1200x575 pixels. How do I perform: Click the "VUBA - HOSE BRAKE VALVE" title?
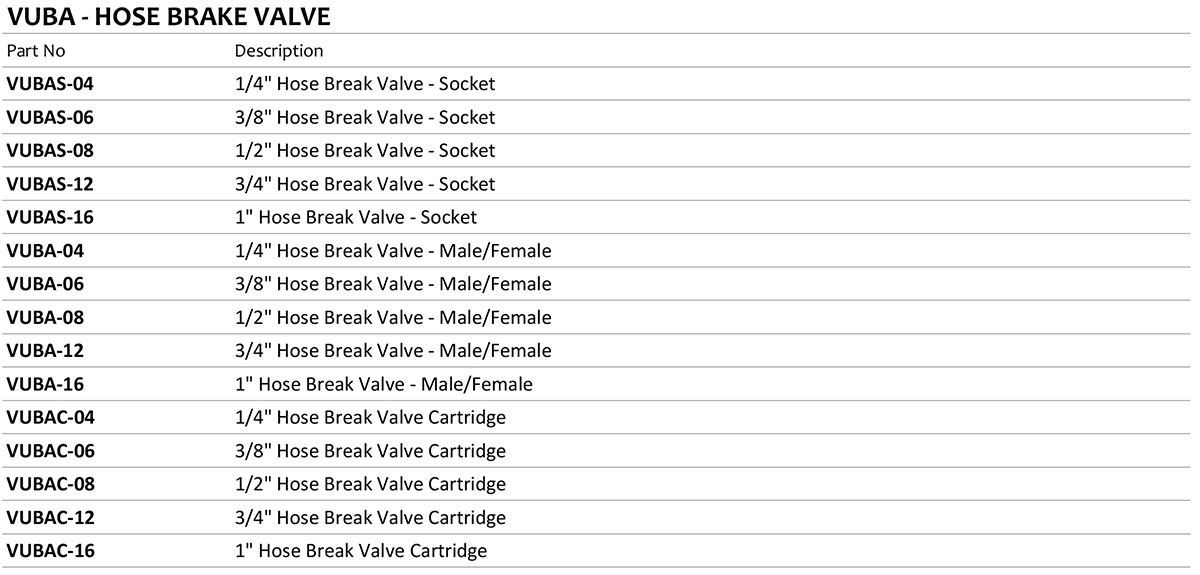[168, 17]
